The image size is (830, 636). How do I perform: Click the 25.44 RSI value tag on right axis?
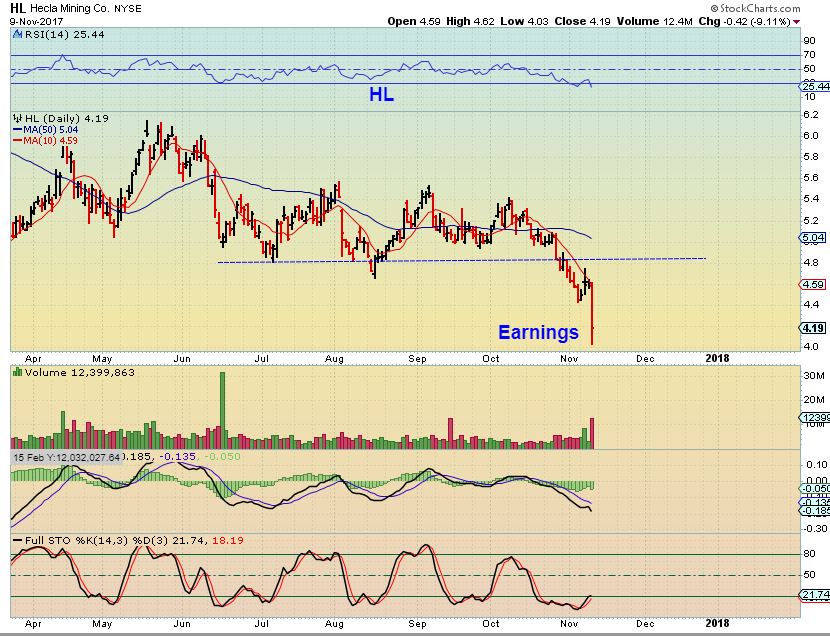click(814, 86)
